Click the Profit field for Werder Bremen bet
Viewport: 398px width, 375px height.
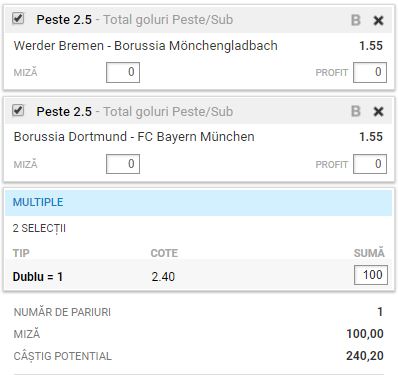point(370,72)
